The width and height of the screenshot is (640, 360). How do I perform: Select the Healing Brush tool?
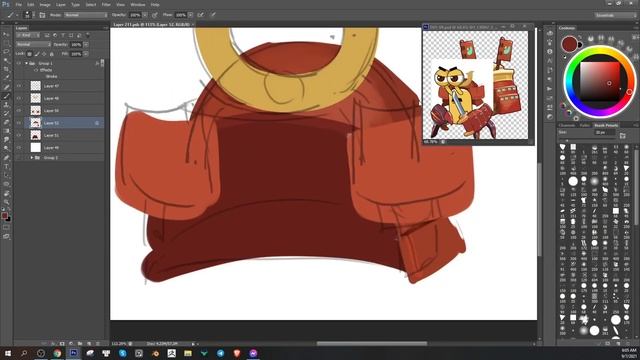click(6, 87)
